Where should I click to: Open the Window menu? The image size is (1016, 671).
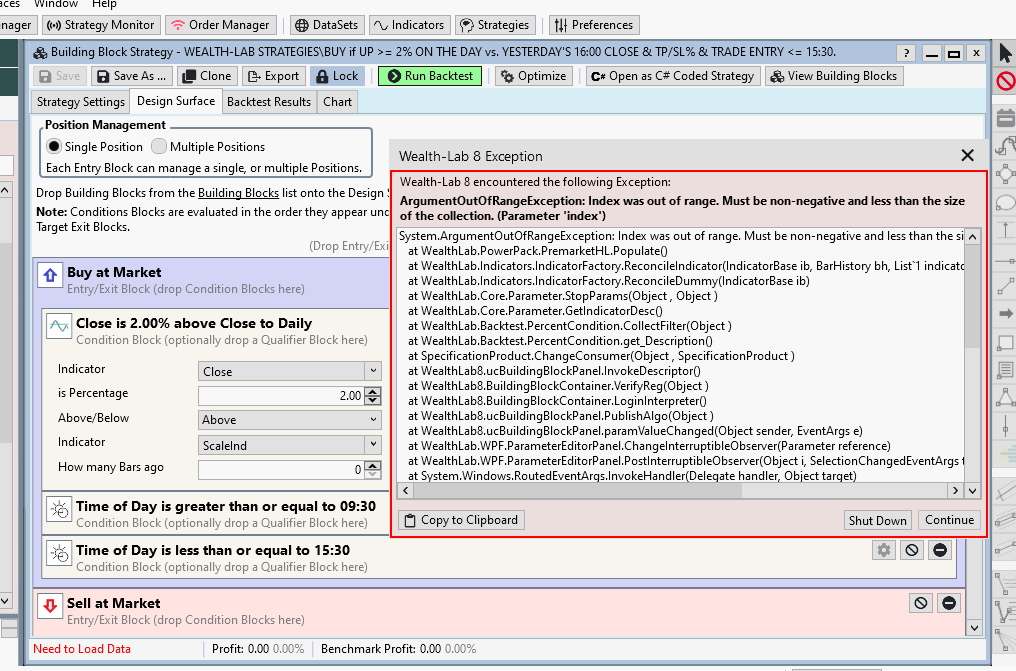pos(56,5)
